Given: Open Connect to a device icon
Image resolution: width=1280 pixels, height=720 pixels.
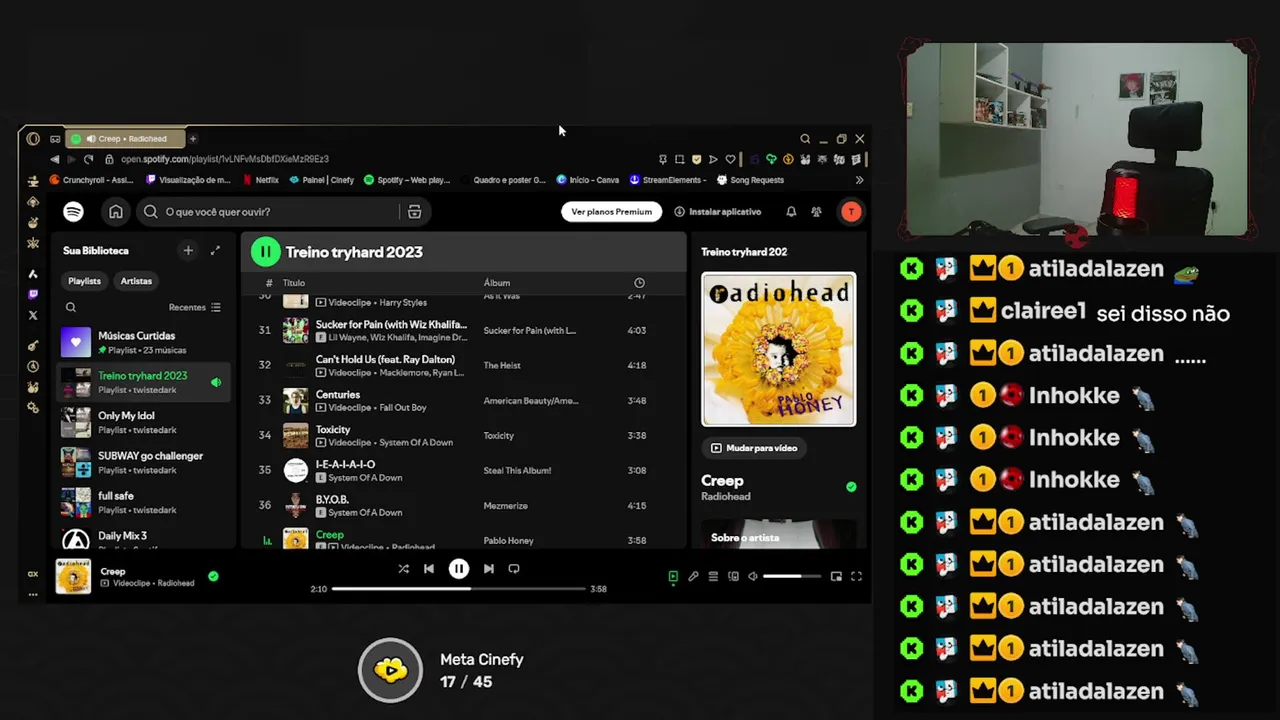Looking at the screenshot, I should [733, 576].
